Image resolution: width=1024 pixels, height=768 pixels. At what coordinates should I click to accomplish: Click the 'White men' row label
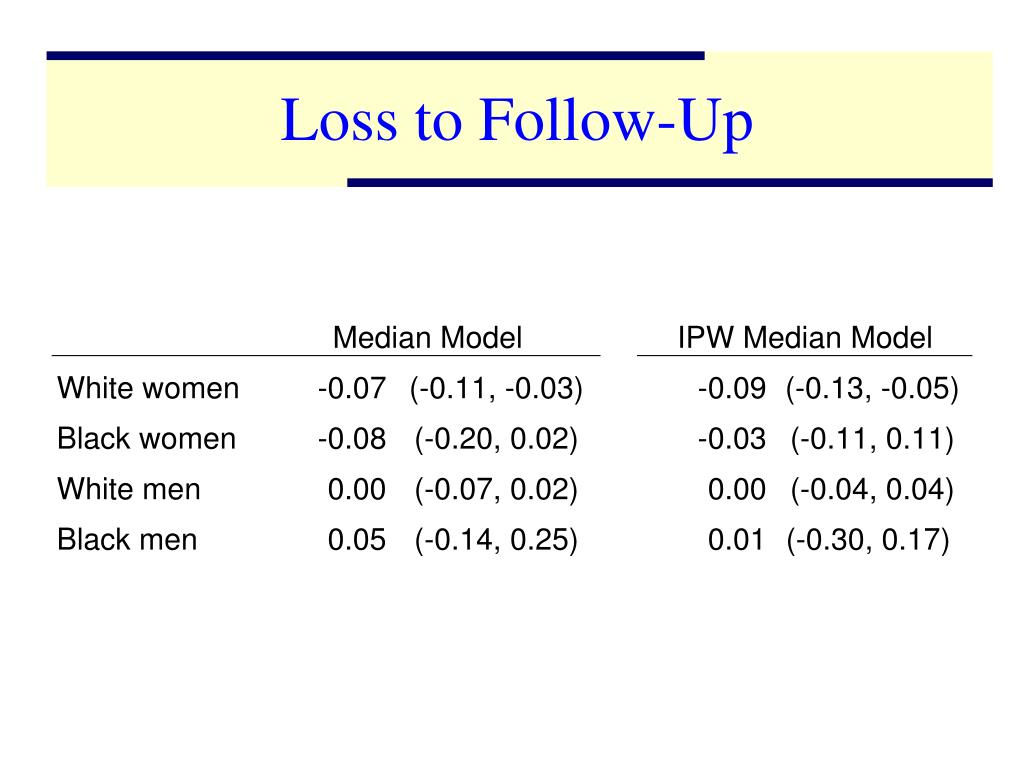click(129, 489)
